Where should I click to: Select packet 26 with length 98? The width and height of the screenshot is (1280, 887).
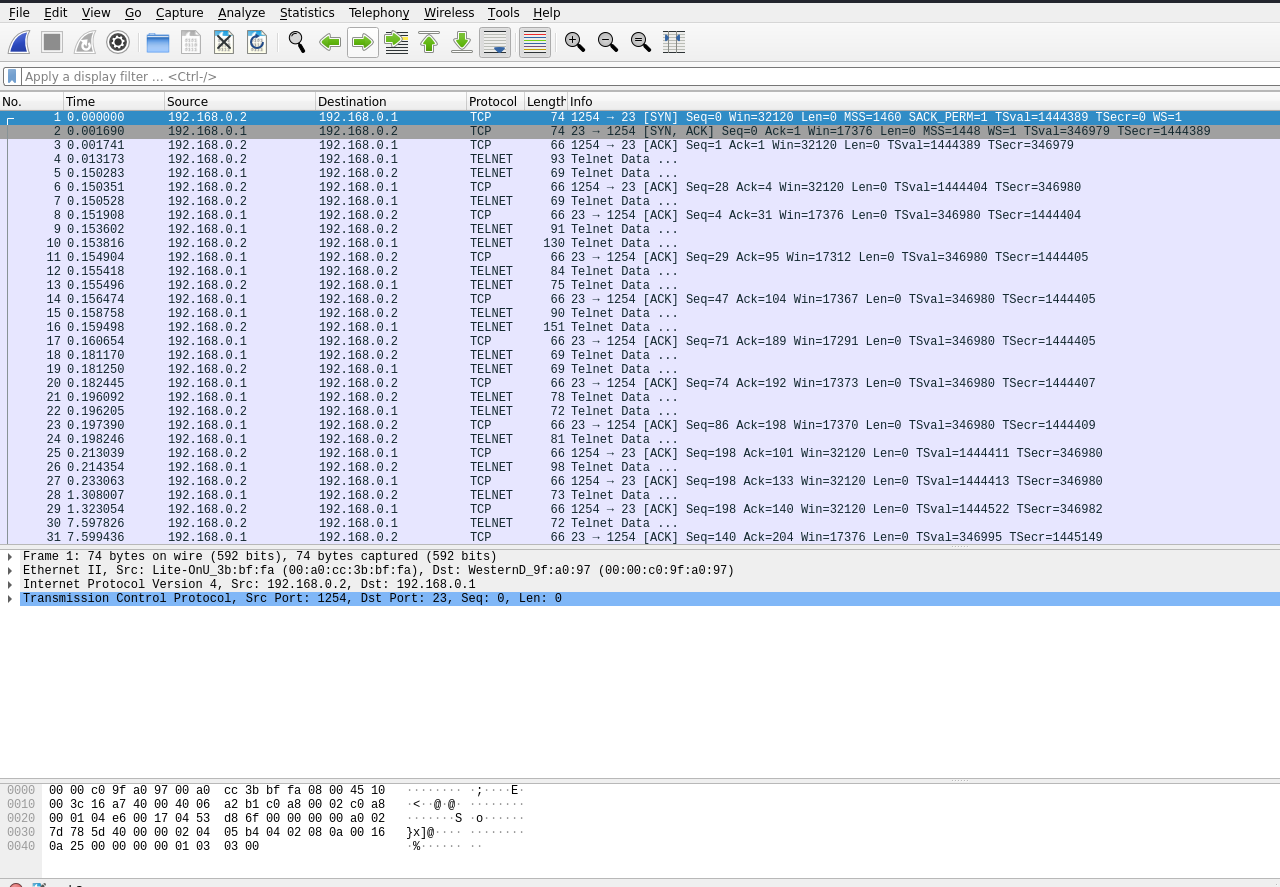[640, 468]
